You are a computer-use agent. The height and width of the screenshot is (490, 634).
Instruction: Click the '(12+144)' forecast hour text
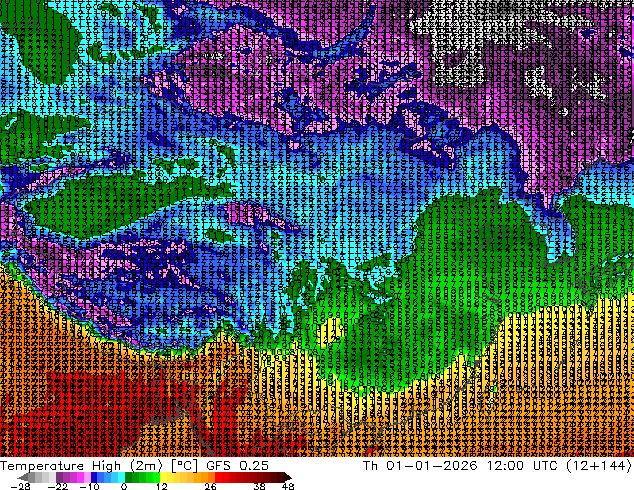[x=599, y=466]
